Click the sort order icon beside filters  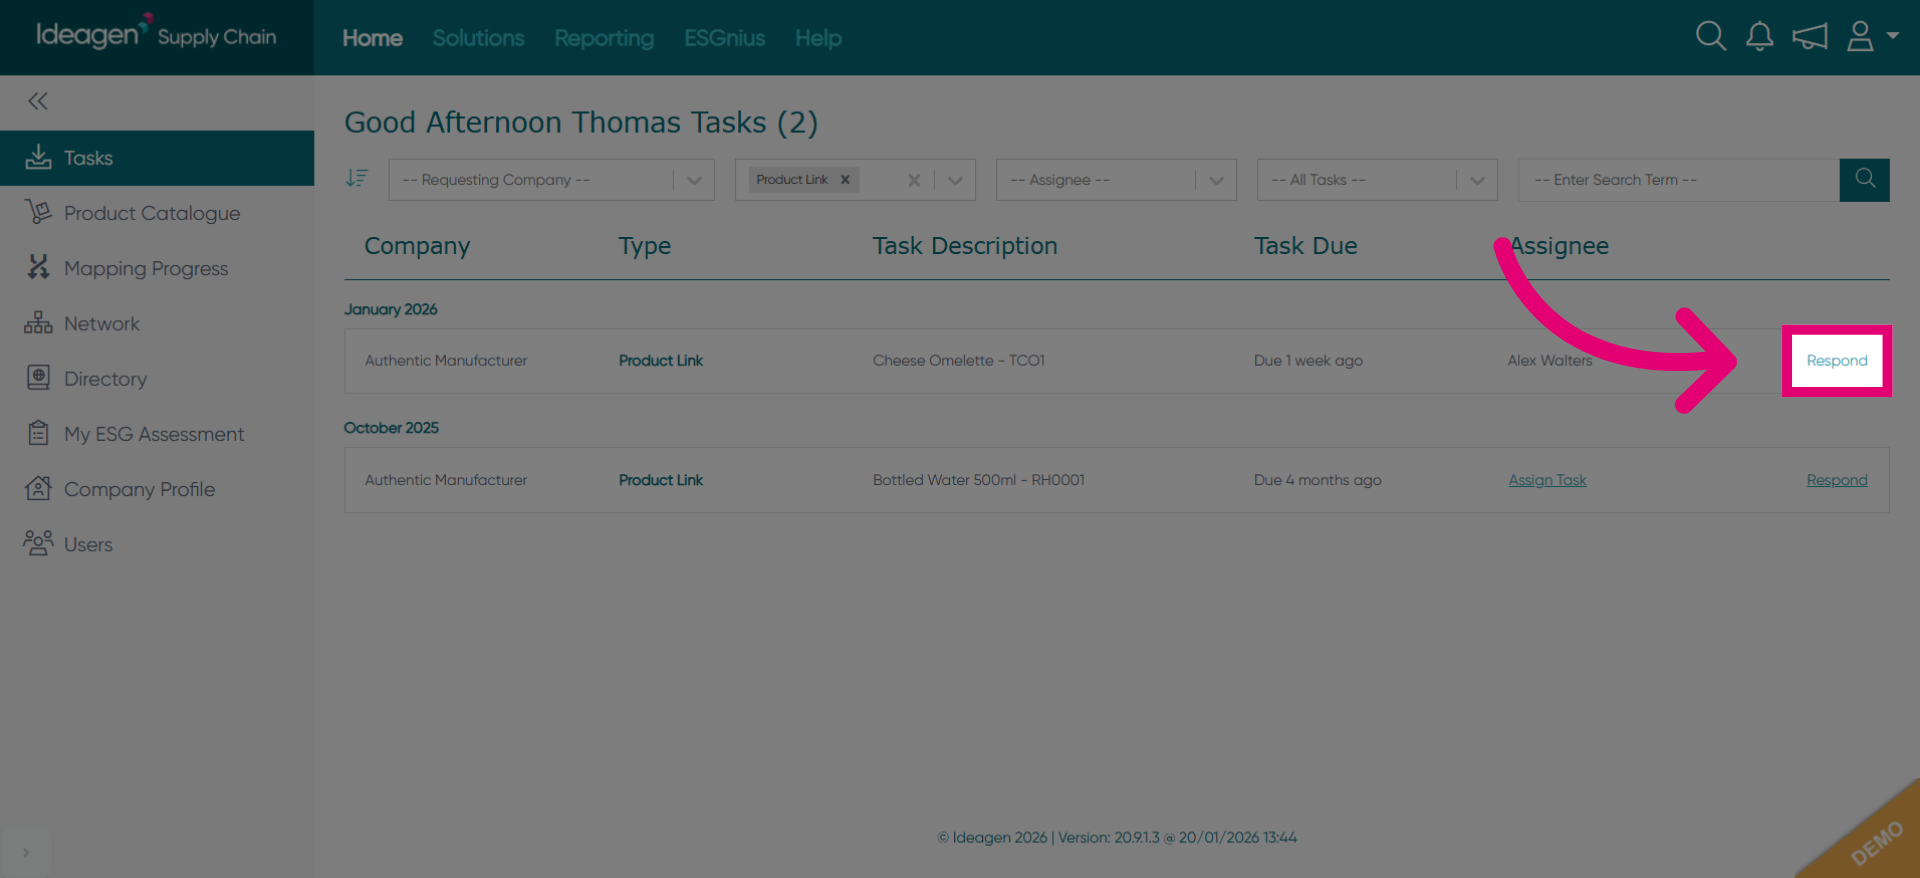pos(357,178)
